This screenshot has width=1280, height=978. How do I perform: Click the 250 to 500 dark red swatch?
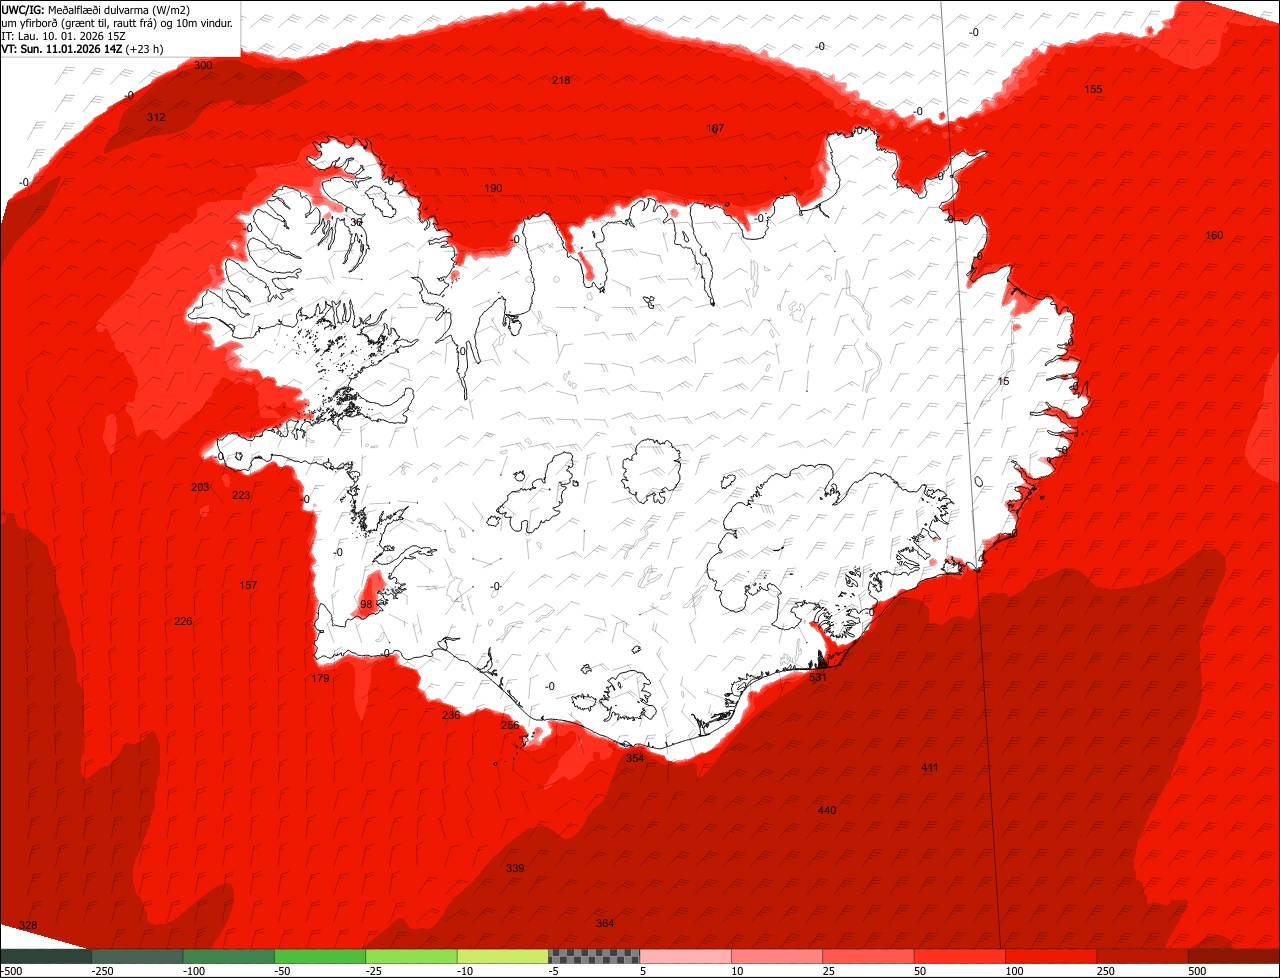pos(1143,956)
